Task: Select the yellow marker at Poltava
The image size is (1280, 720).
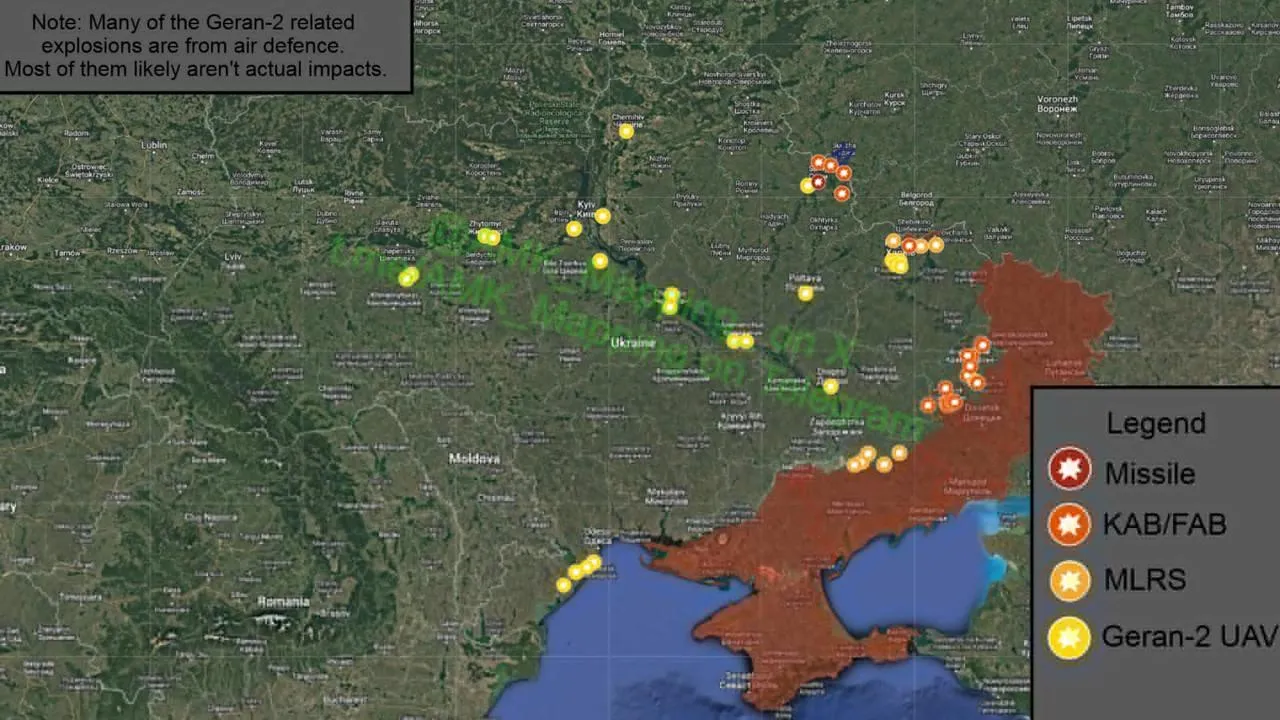Action: [x=805, y=293]
